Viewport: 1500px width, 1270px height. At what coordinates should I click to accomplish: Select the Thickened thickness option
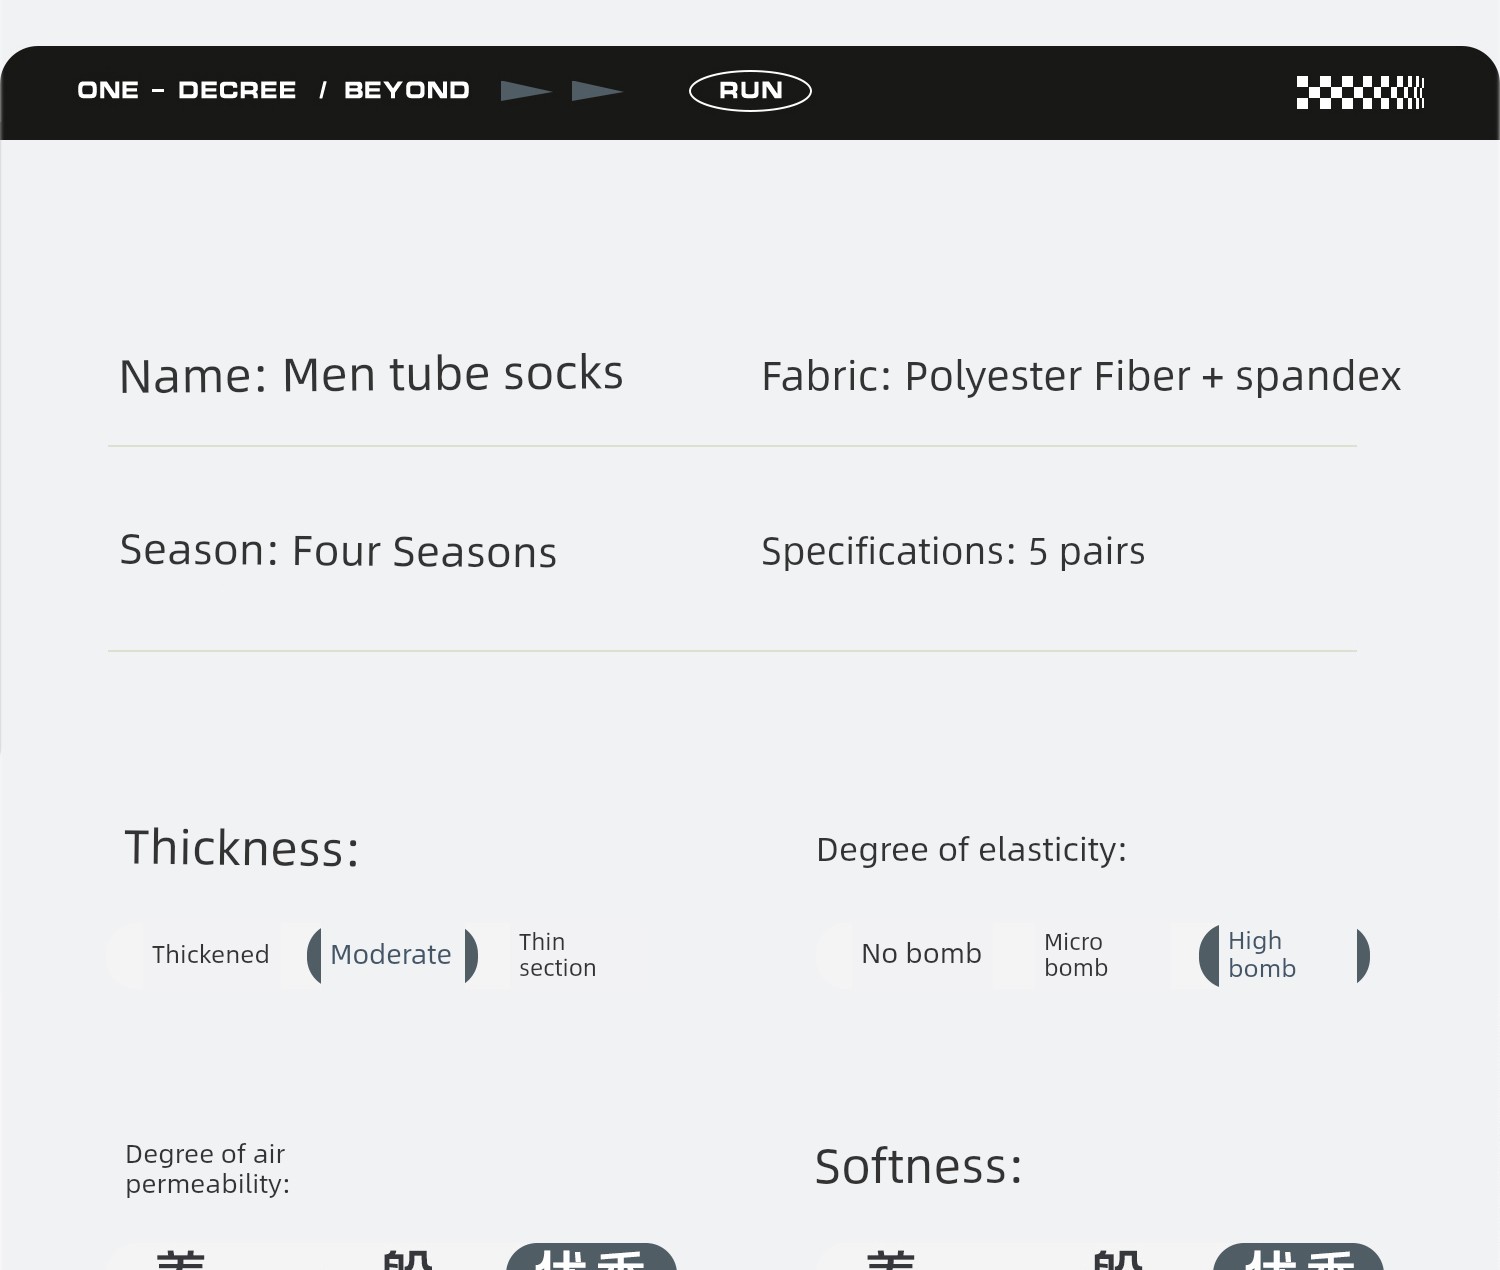[210, 955]
